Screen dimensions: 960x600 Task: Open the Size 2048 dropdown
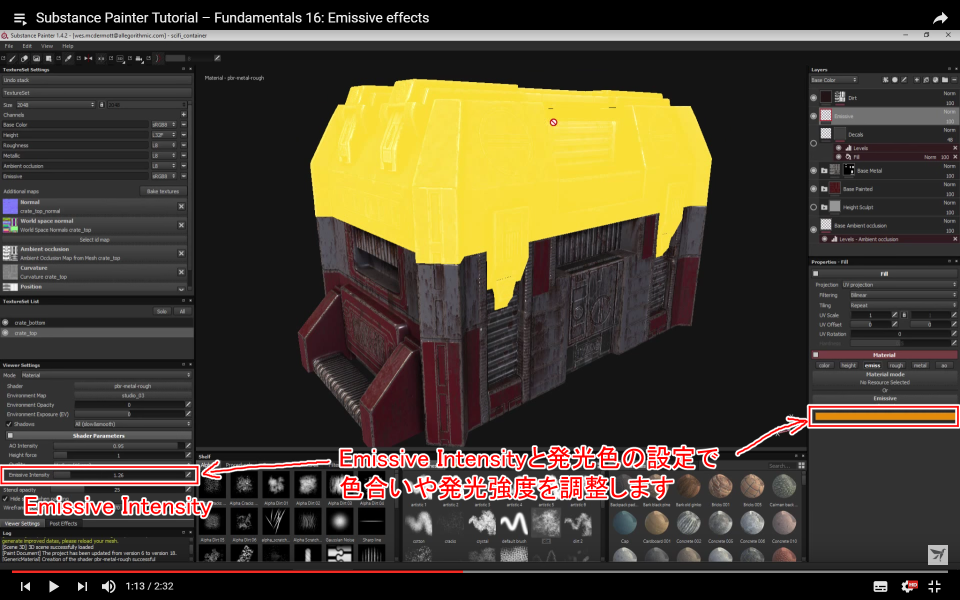55,105
